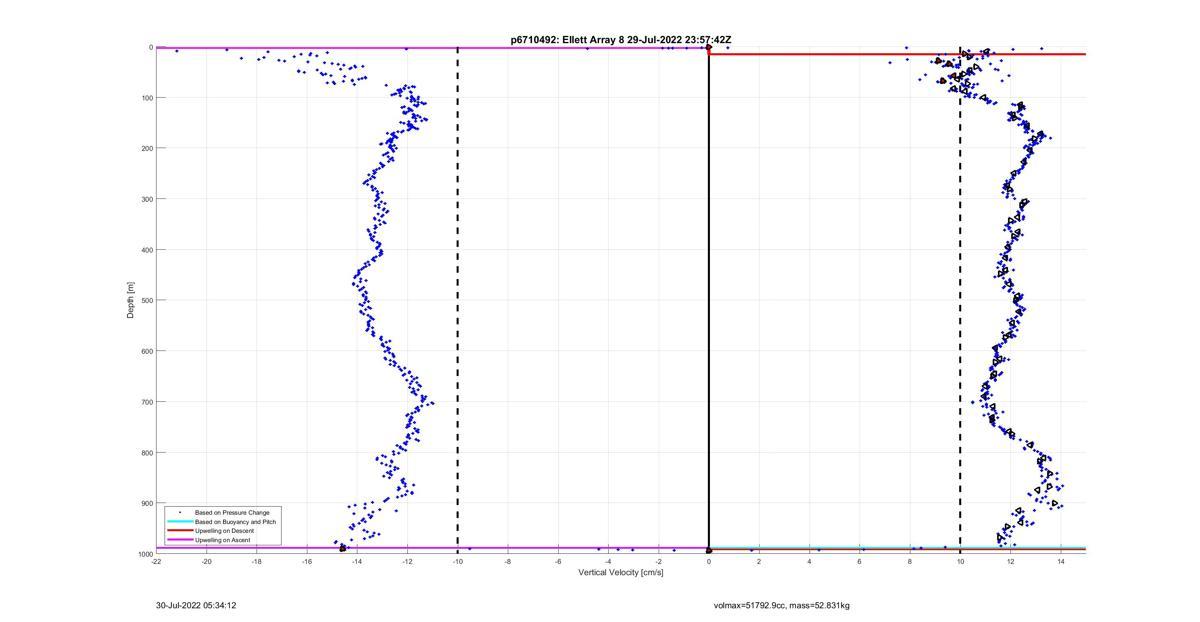The image size is (1200, 622).
Task: Click the x-axis tick label '14'
Action: (x=1060, y=561)
